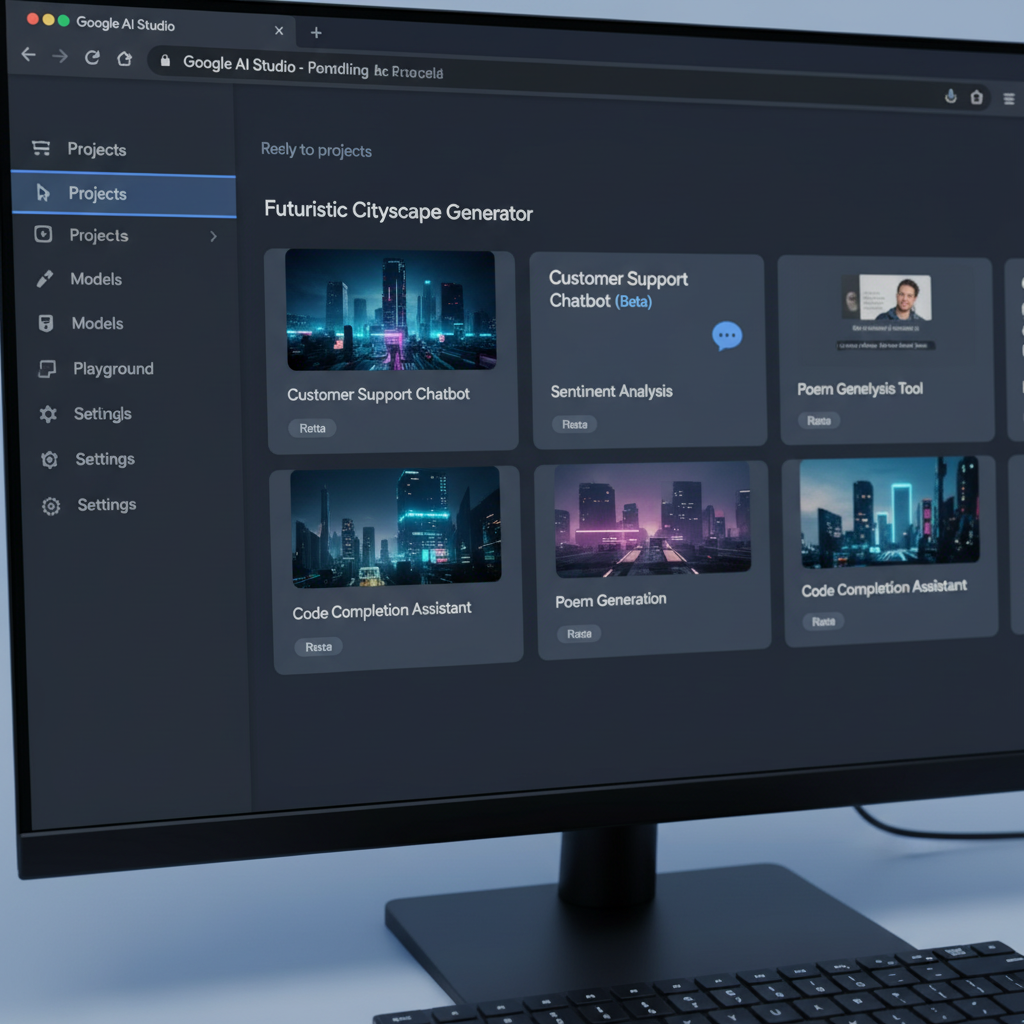Open the Poem Genelysis Tool project
The image size is (1024, 1024).
point(859,389)
